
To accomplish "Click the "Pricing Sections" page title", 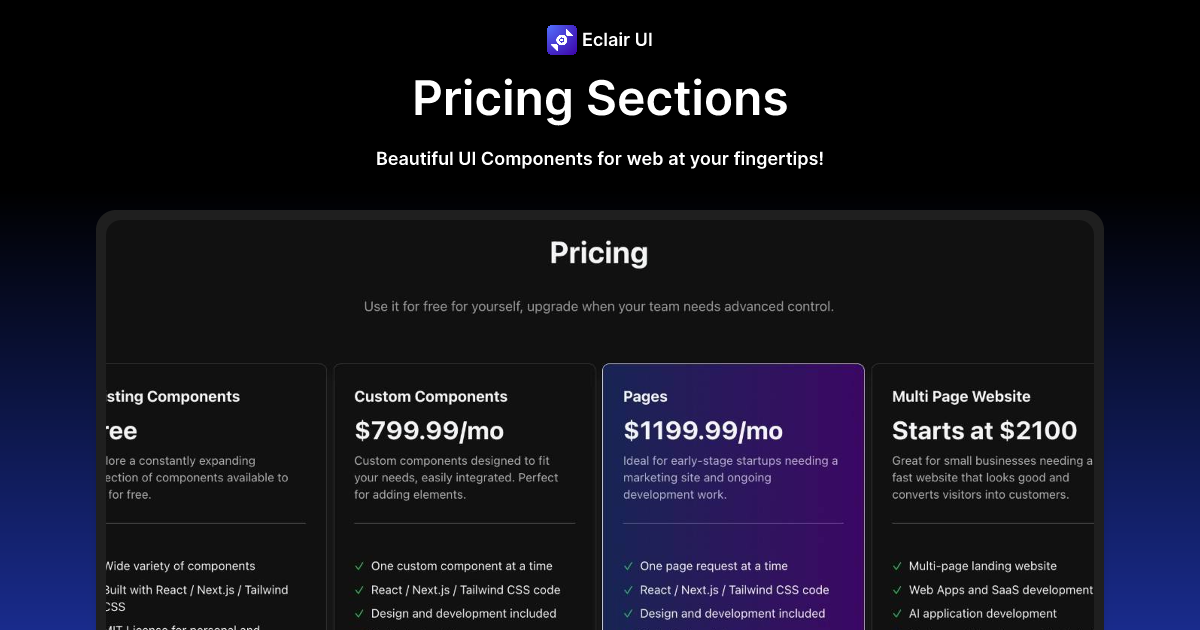I will [600, 98].
